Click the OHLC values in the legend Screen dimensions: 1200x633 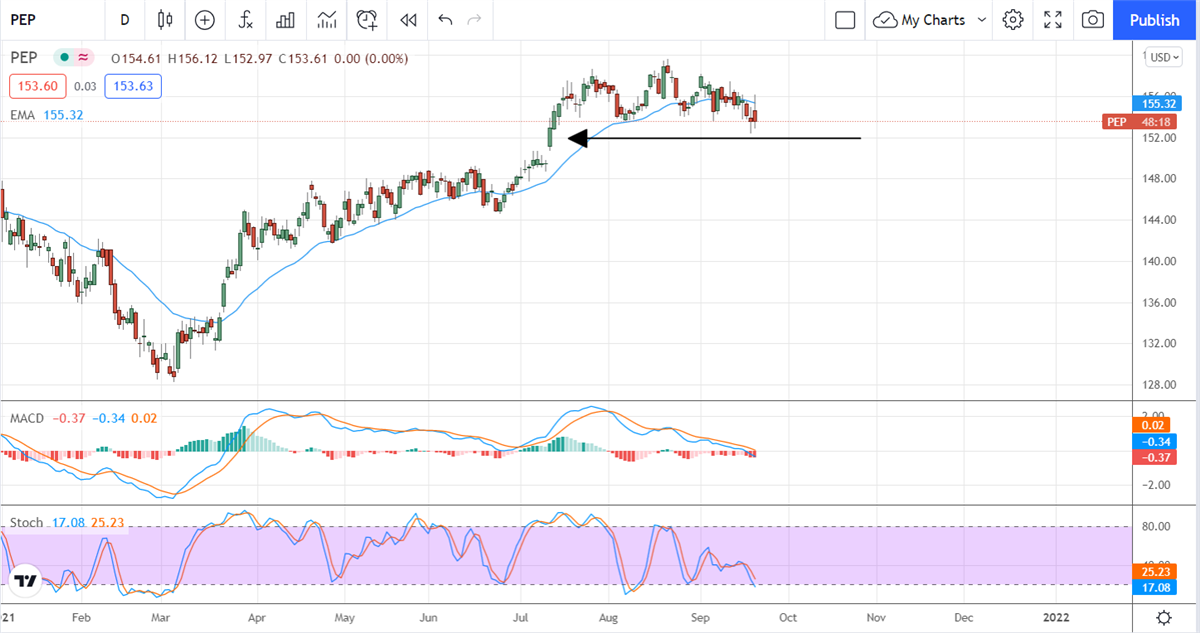259,58
